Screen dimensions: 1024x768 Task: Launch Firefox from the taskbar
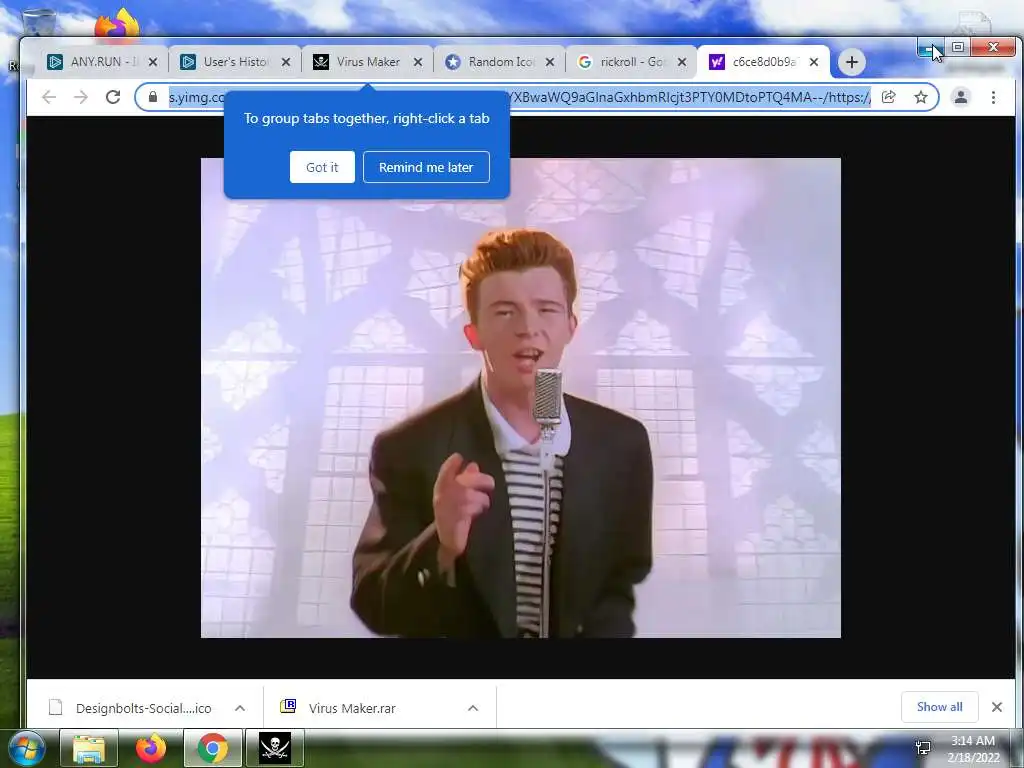[x=151, y=748]
